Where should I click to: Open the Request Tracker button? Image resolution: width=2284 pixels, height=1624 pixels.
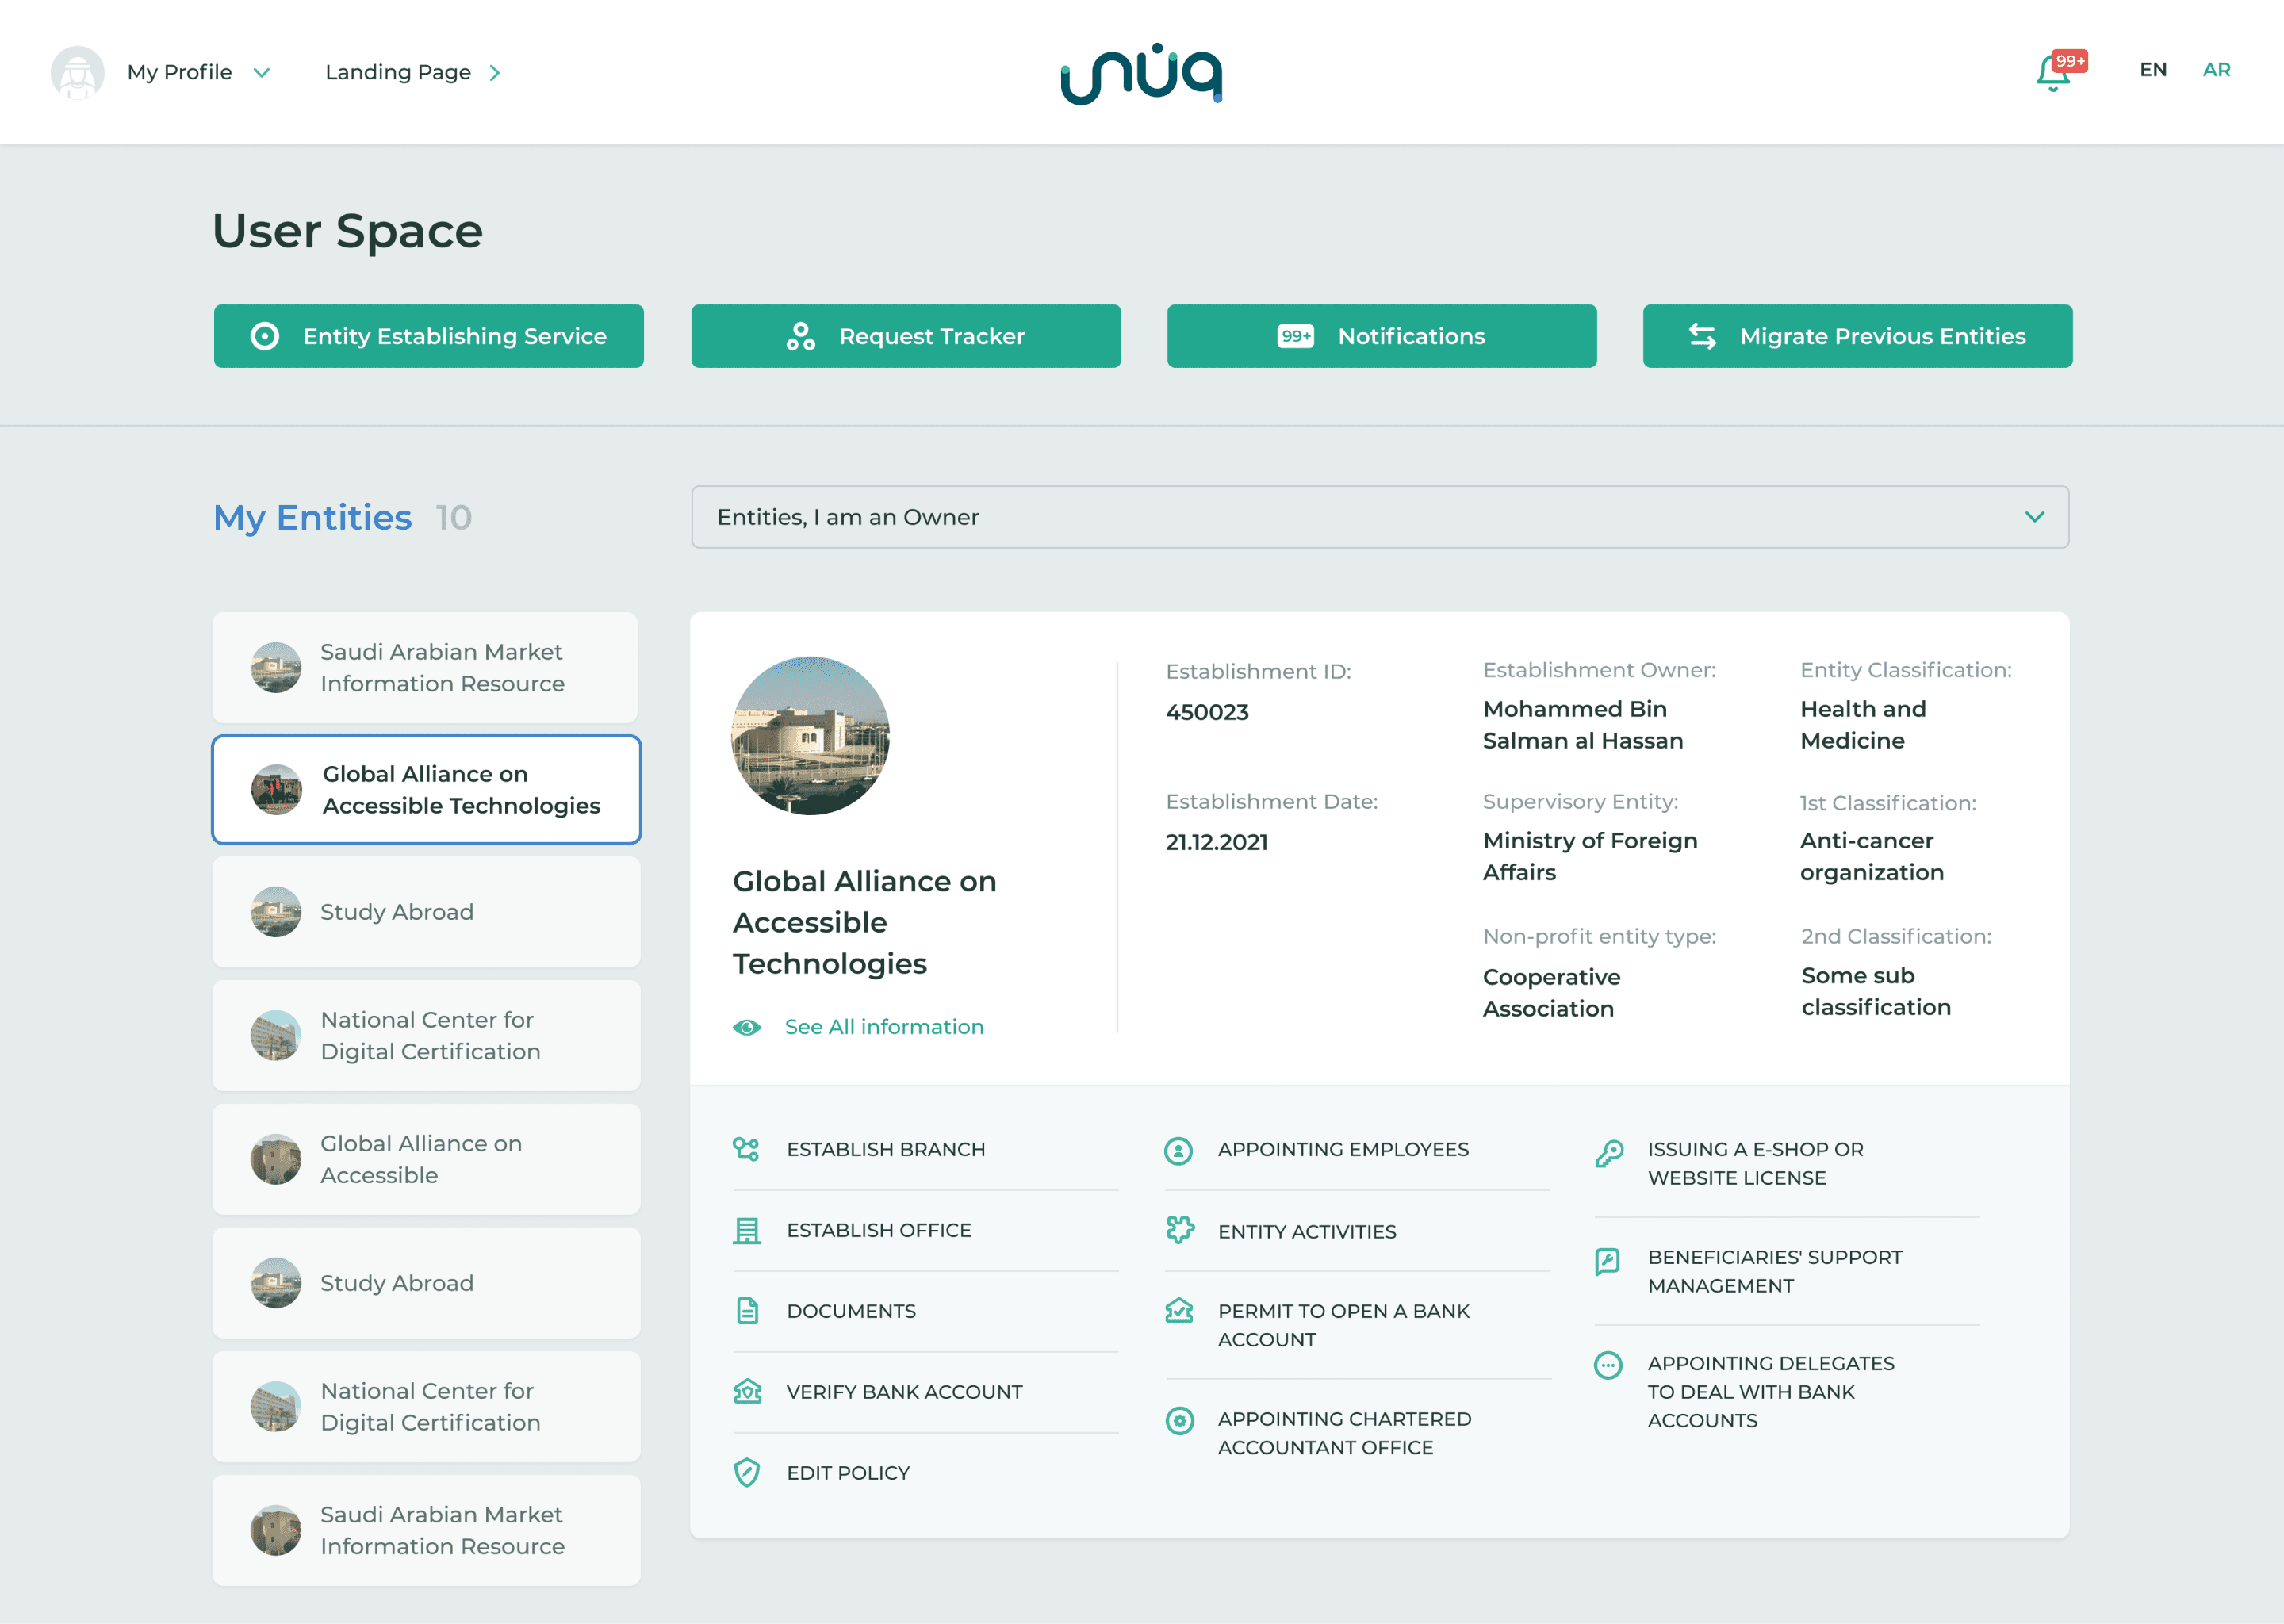click(x=906, y=336)
